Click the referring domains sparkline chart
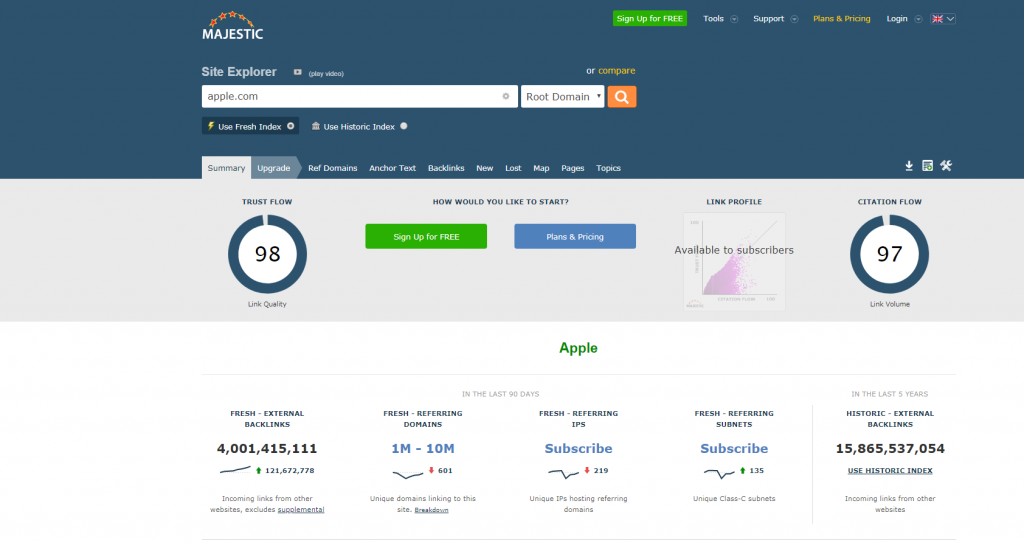1024x543 pixels. tap(408, 473)
